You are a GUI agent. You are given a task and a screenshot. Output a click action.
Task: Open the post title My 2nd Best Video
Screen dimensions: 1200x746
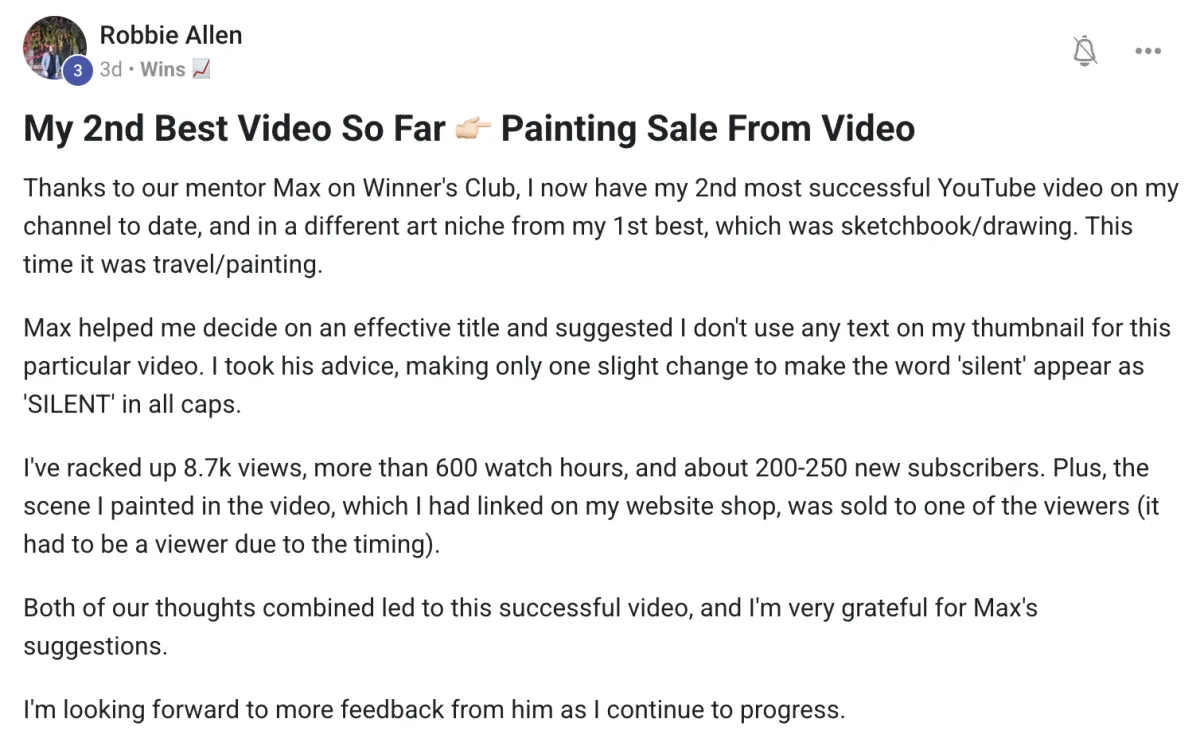469,128
